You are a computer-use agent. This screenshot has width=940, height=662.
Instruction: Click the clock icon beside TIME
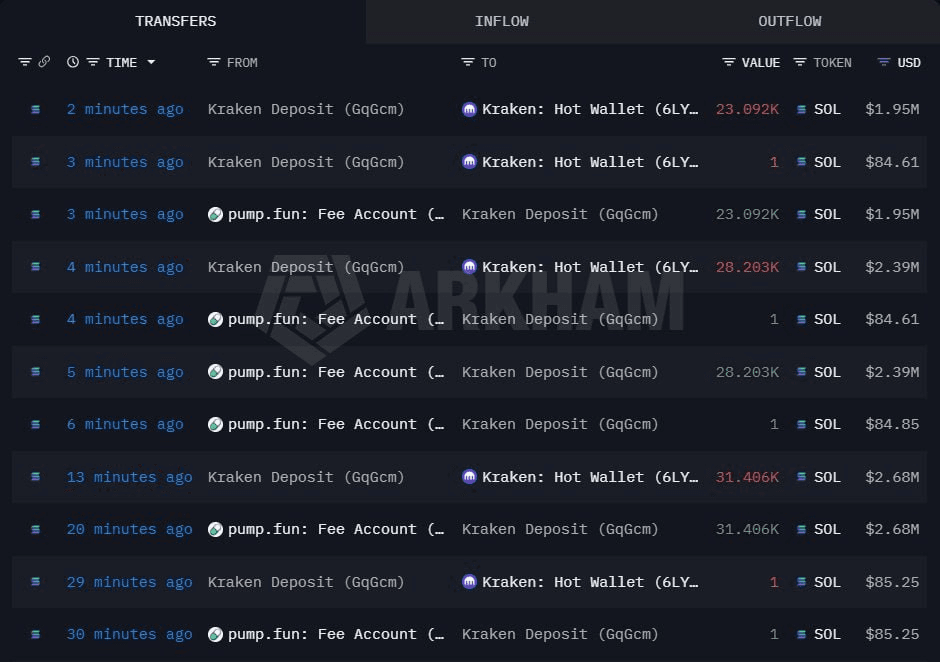tap(73, 62)
